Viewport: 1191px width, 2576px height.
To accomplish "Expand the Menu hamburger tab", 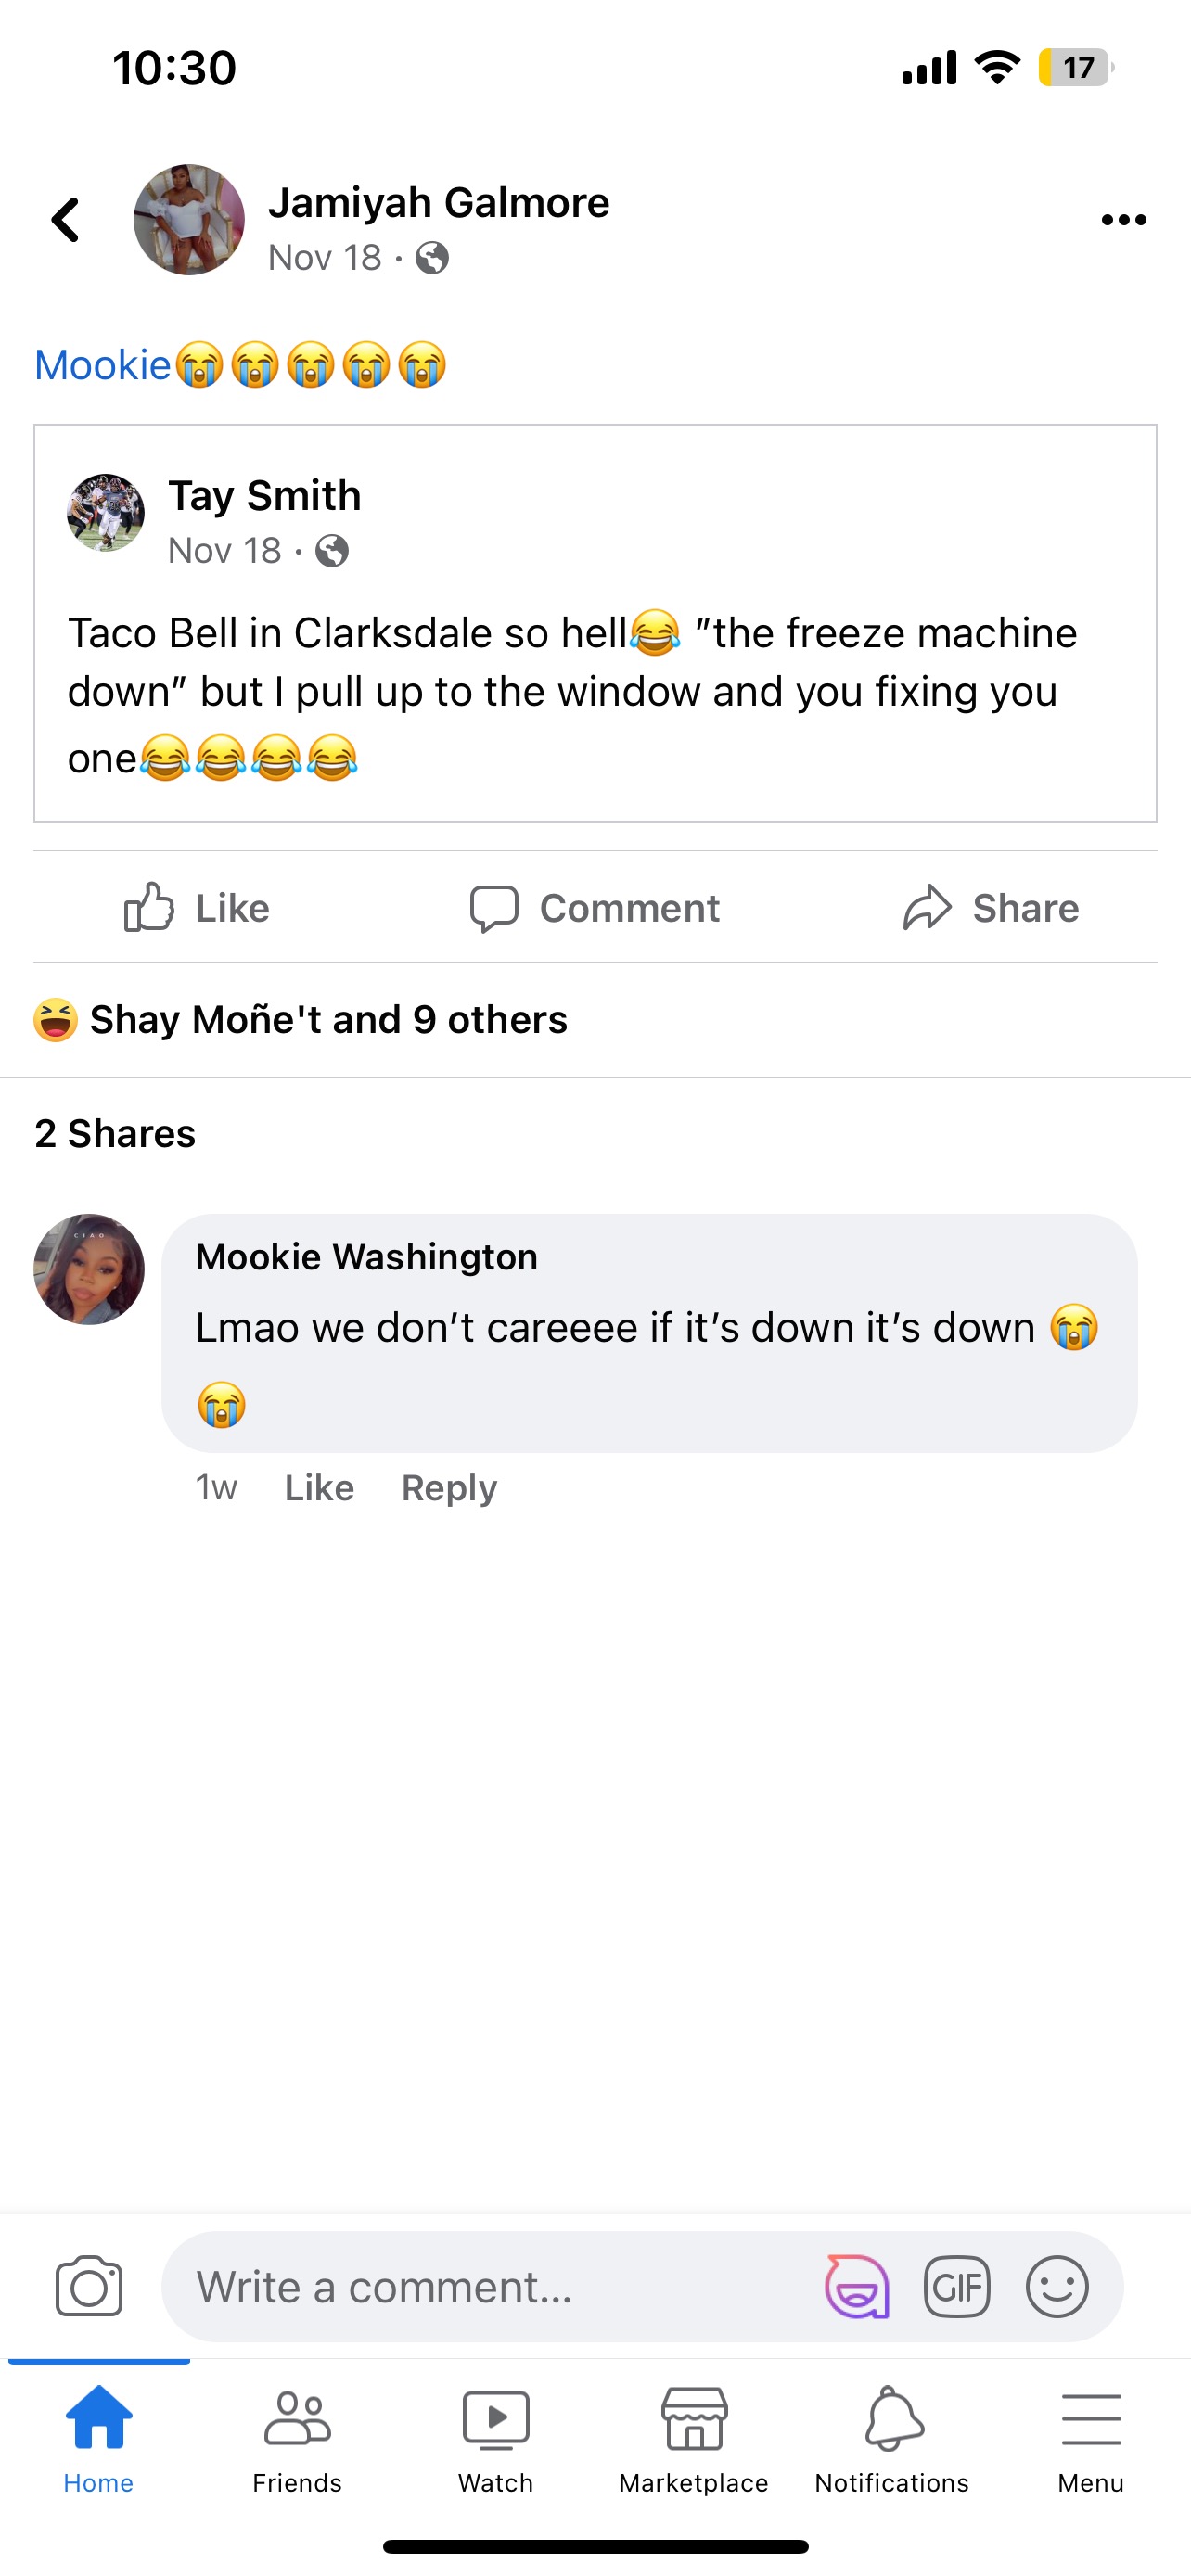I will tap(1090, 2438).
